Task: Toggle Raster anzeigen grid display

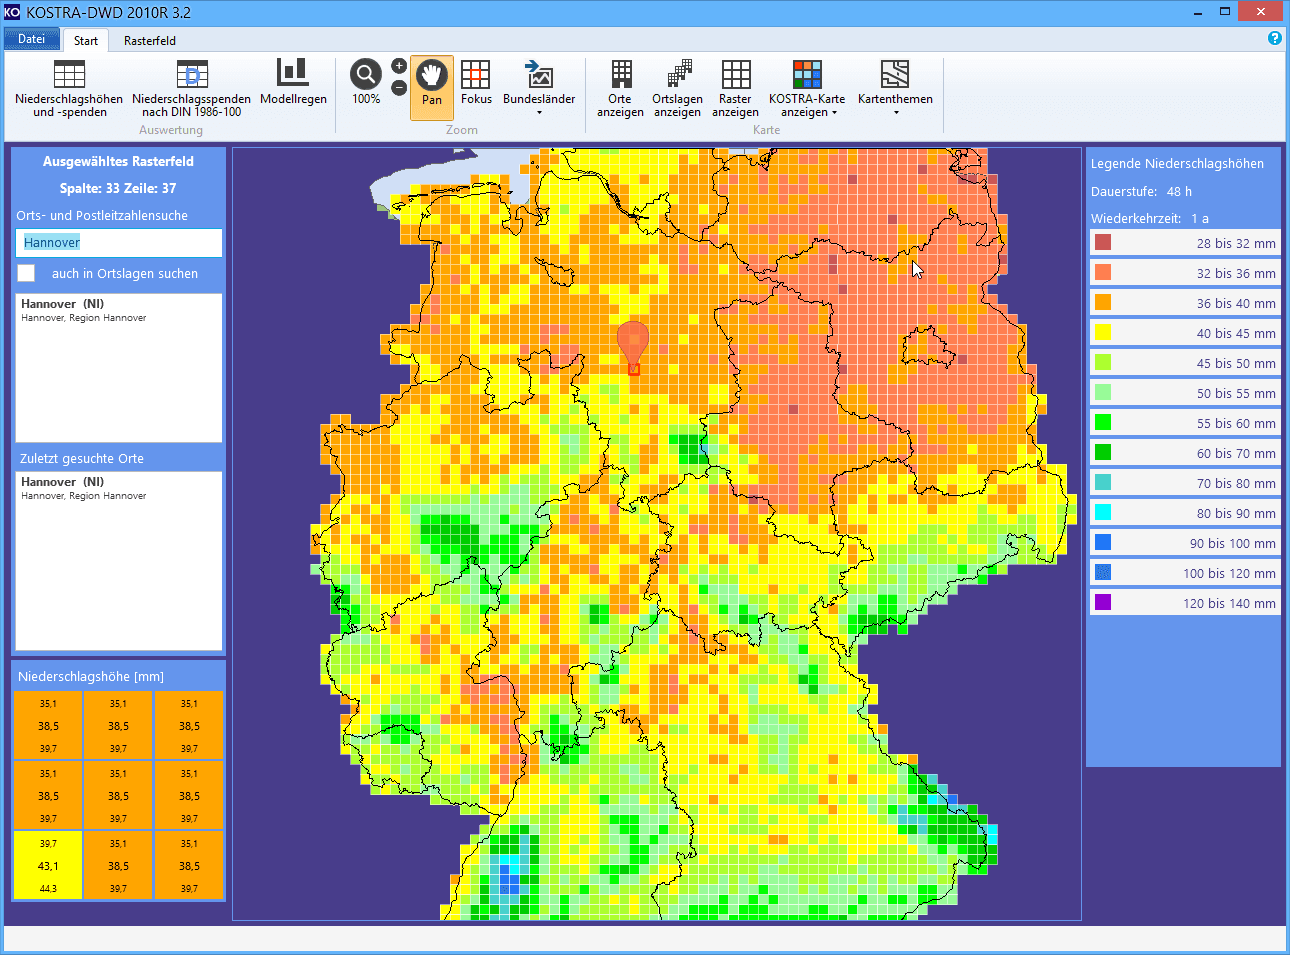Action: click(x=735, y=88)
